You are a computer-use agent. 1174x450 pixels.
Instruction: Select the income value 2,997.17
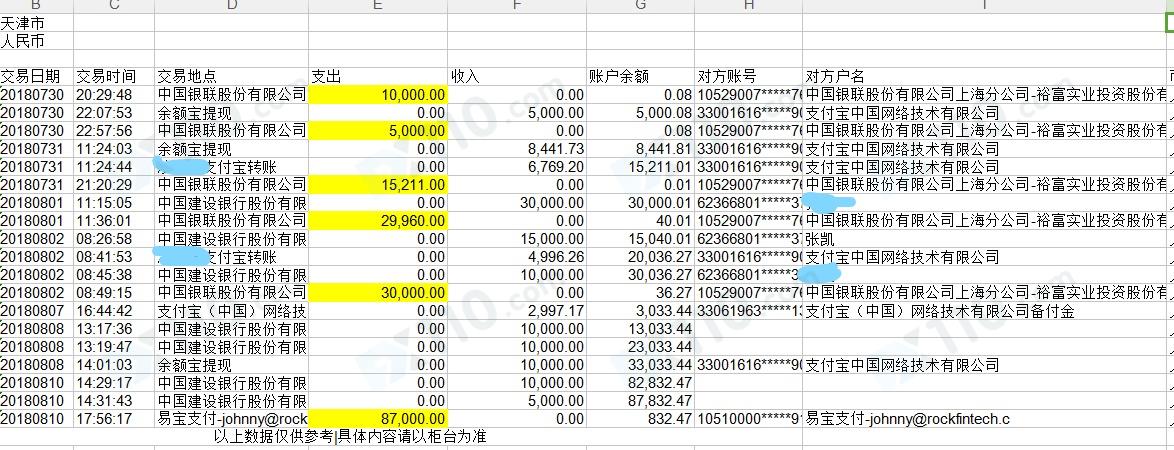pos(517,311)
